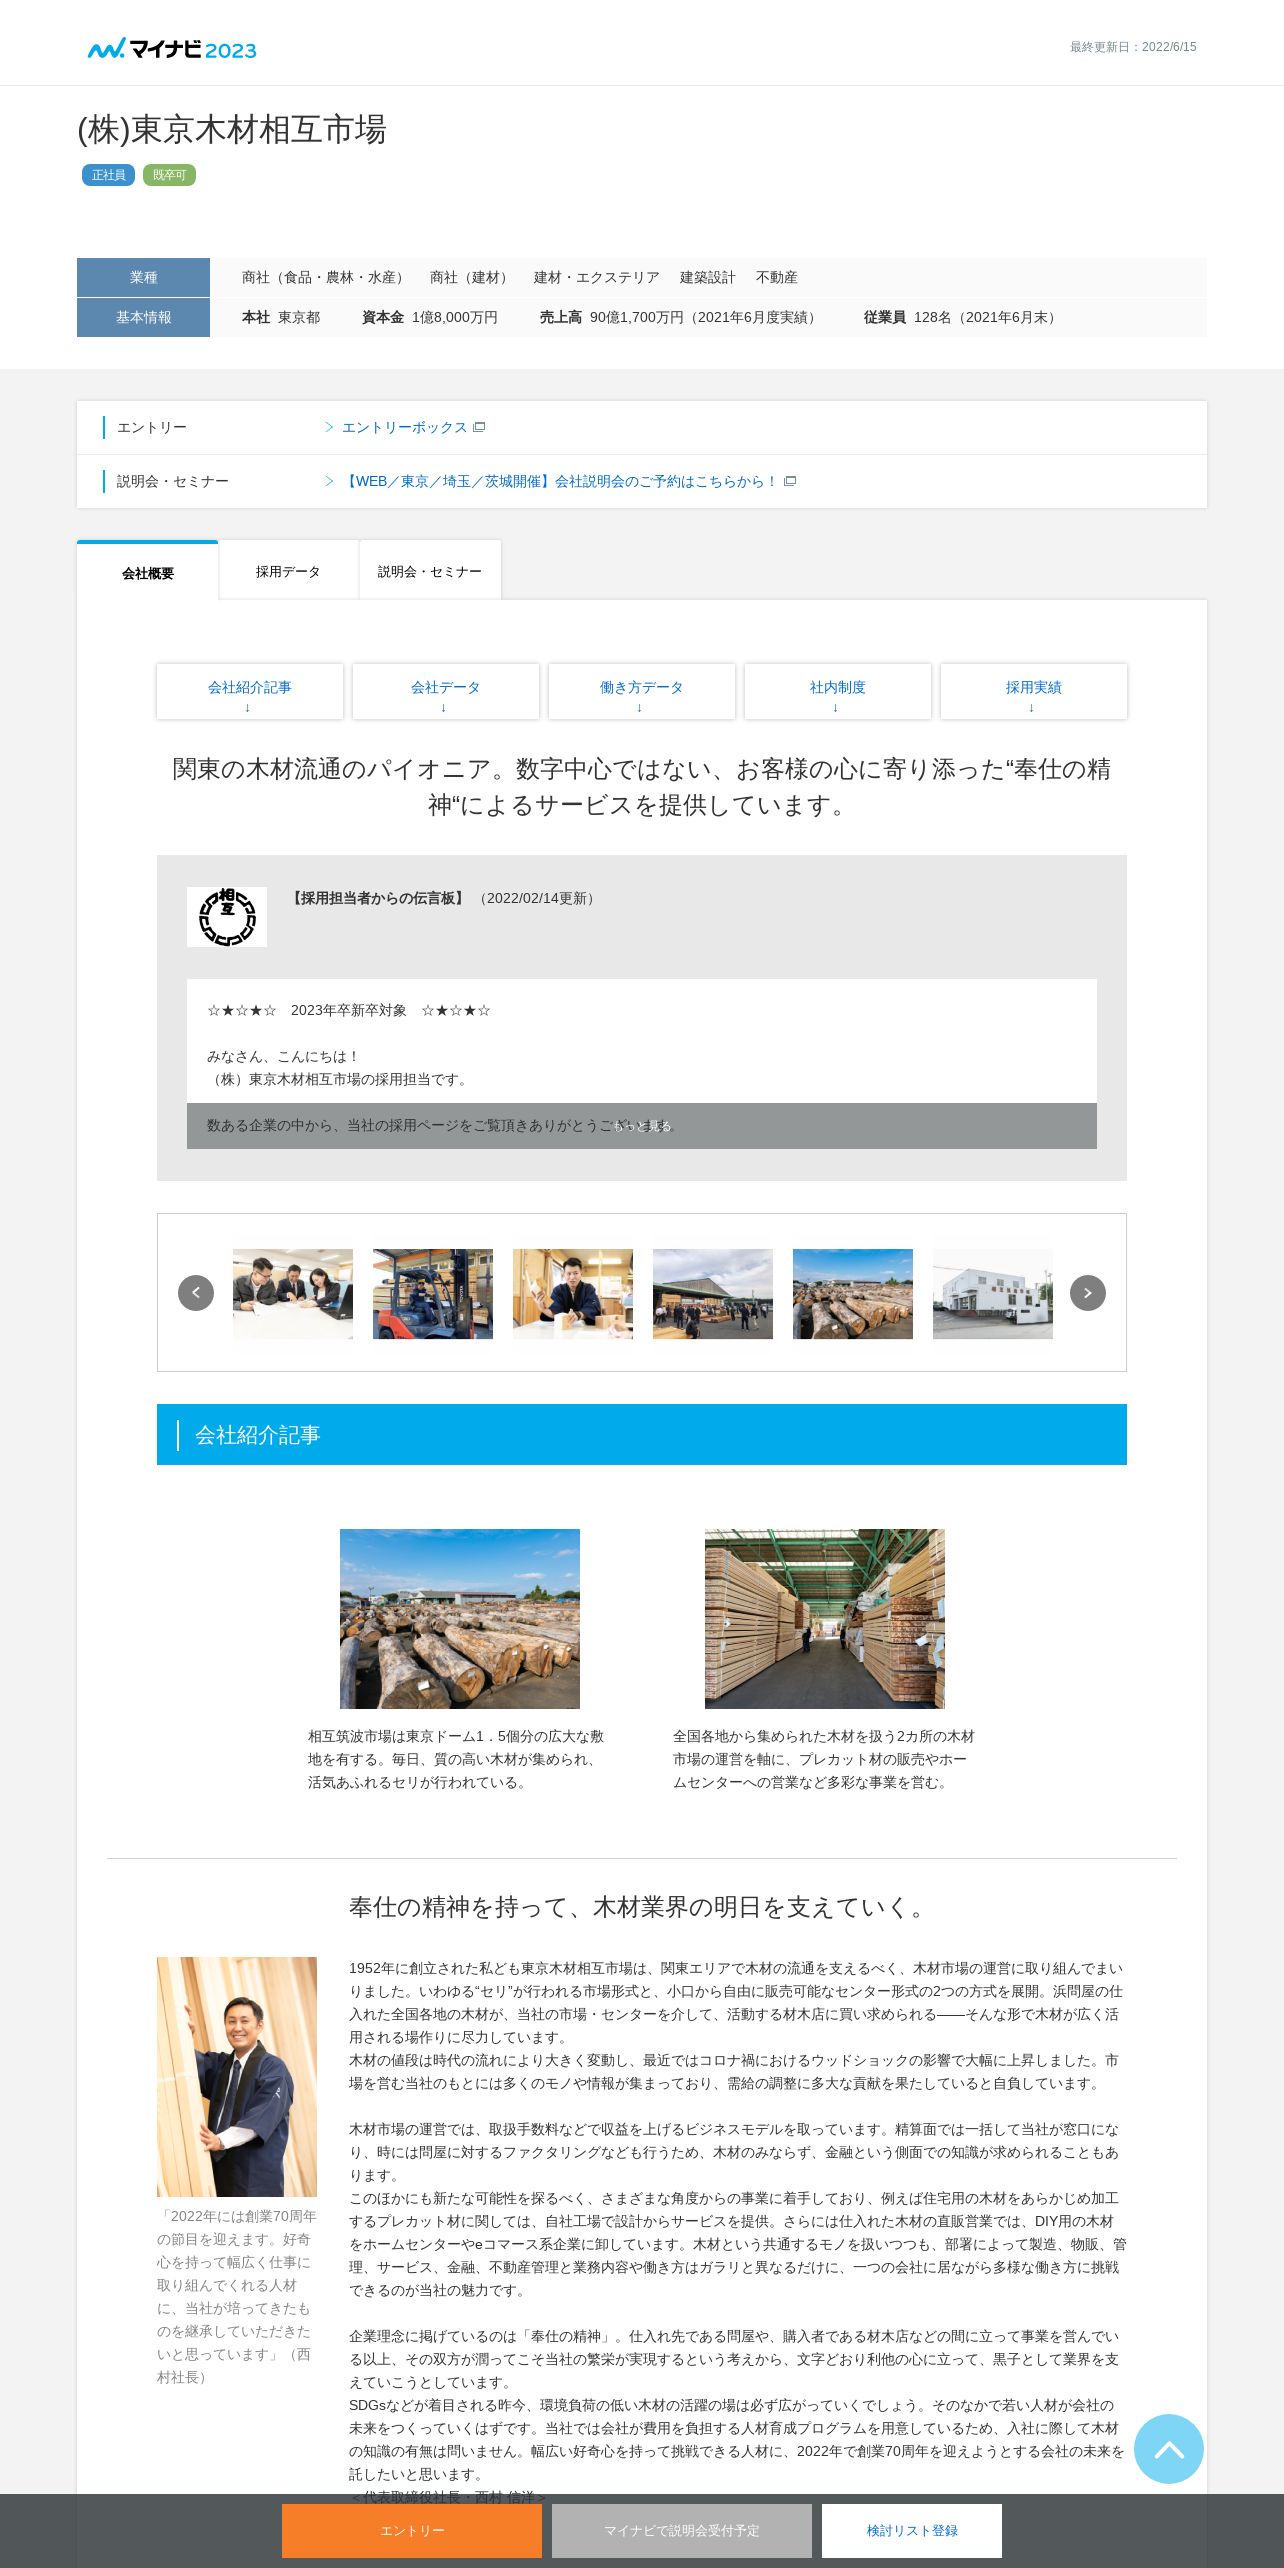Click the orange エントリー button
This screenshot has height=2568, width=1284.
click(x=412, y=2530)
